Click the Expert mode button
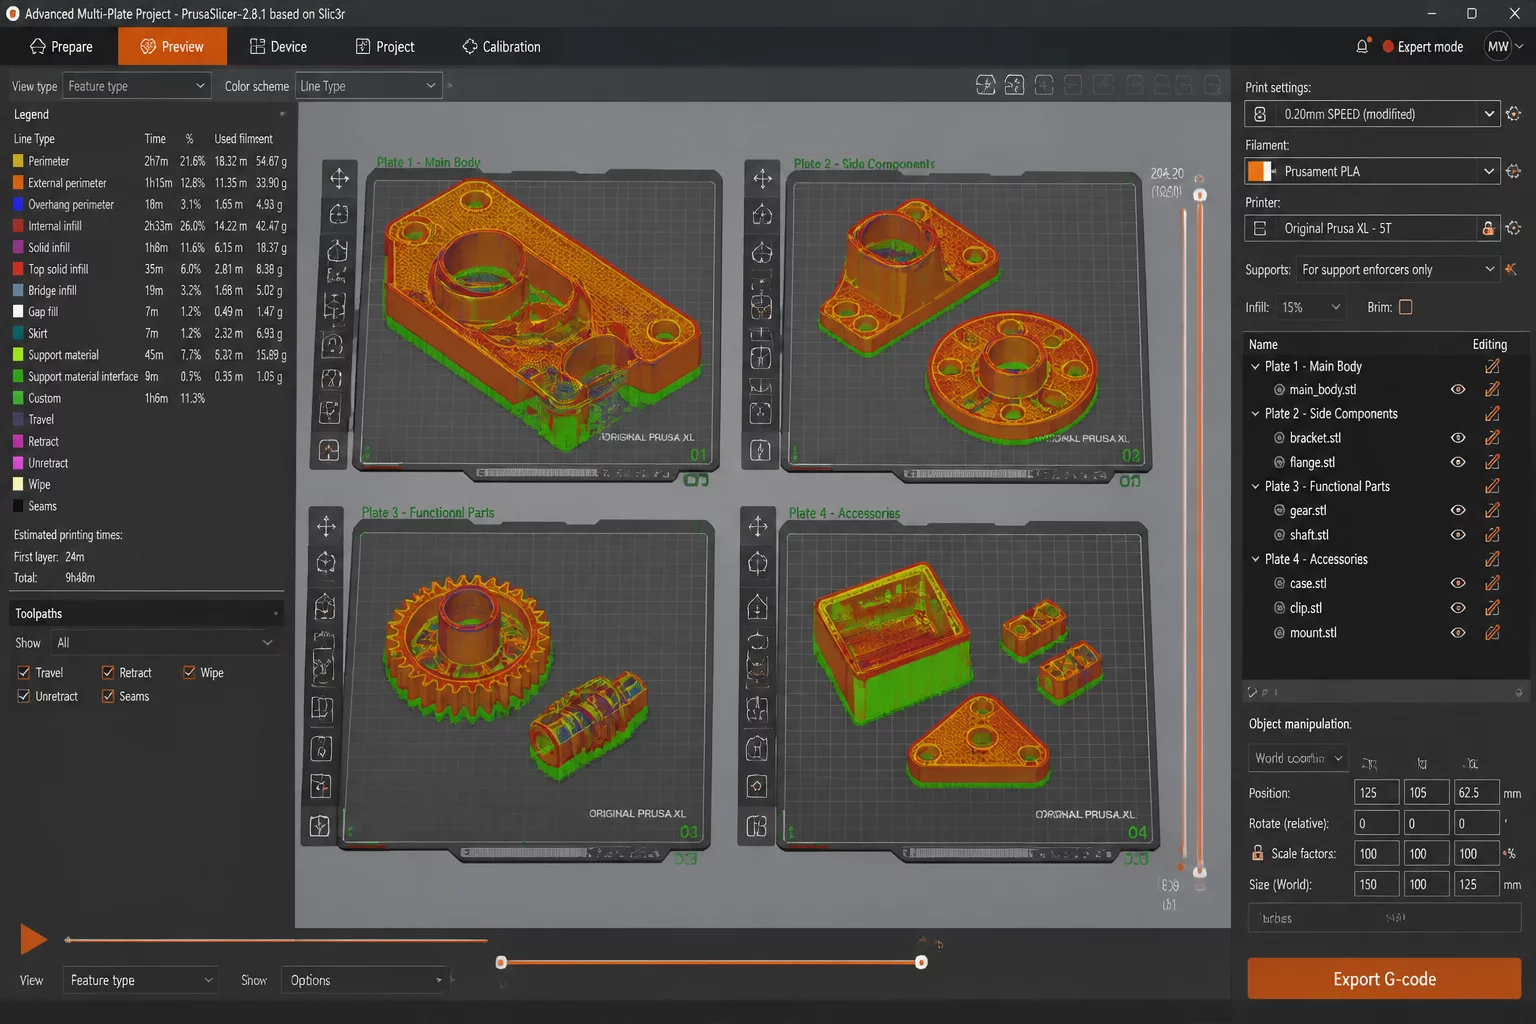 (1422, 47)
